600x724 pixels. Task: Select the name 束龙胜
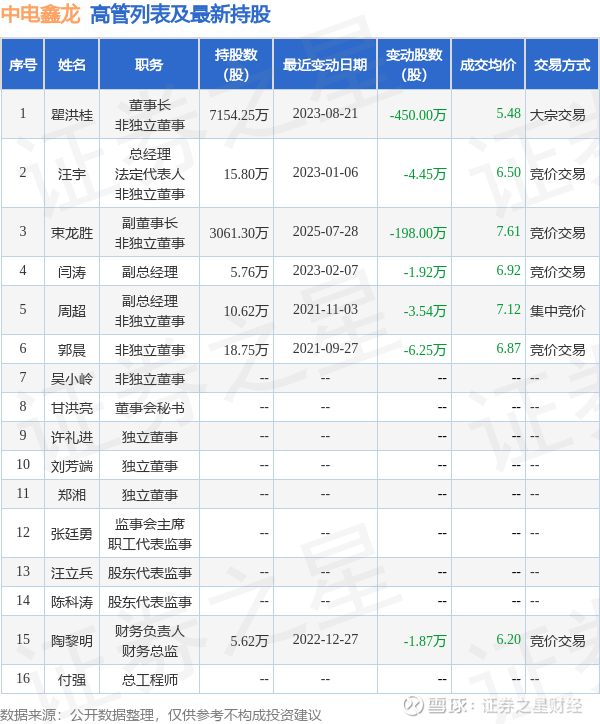coord(72,233)
